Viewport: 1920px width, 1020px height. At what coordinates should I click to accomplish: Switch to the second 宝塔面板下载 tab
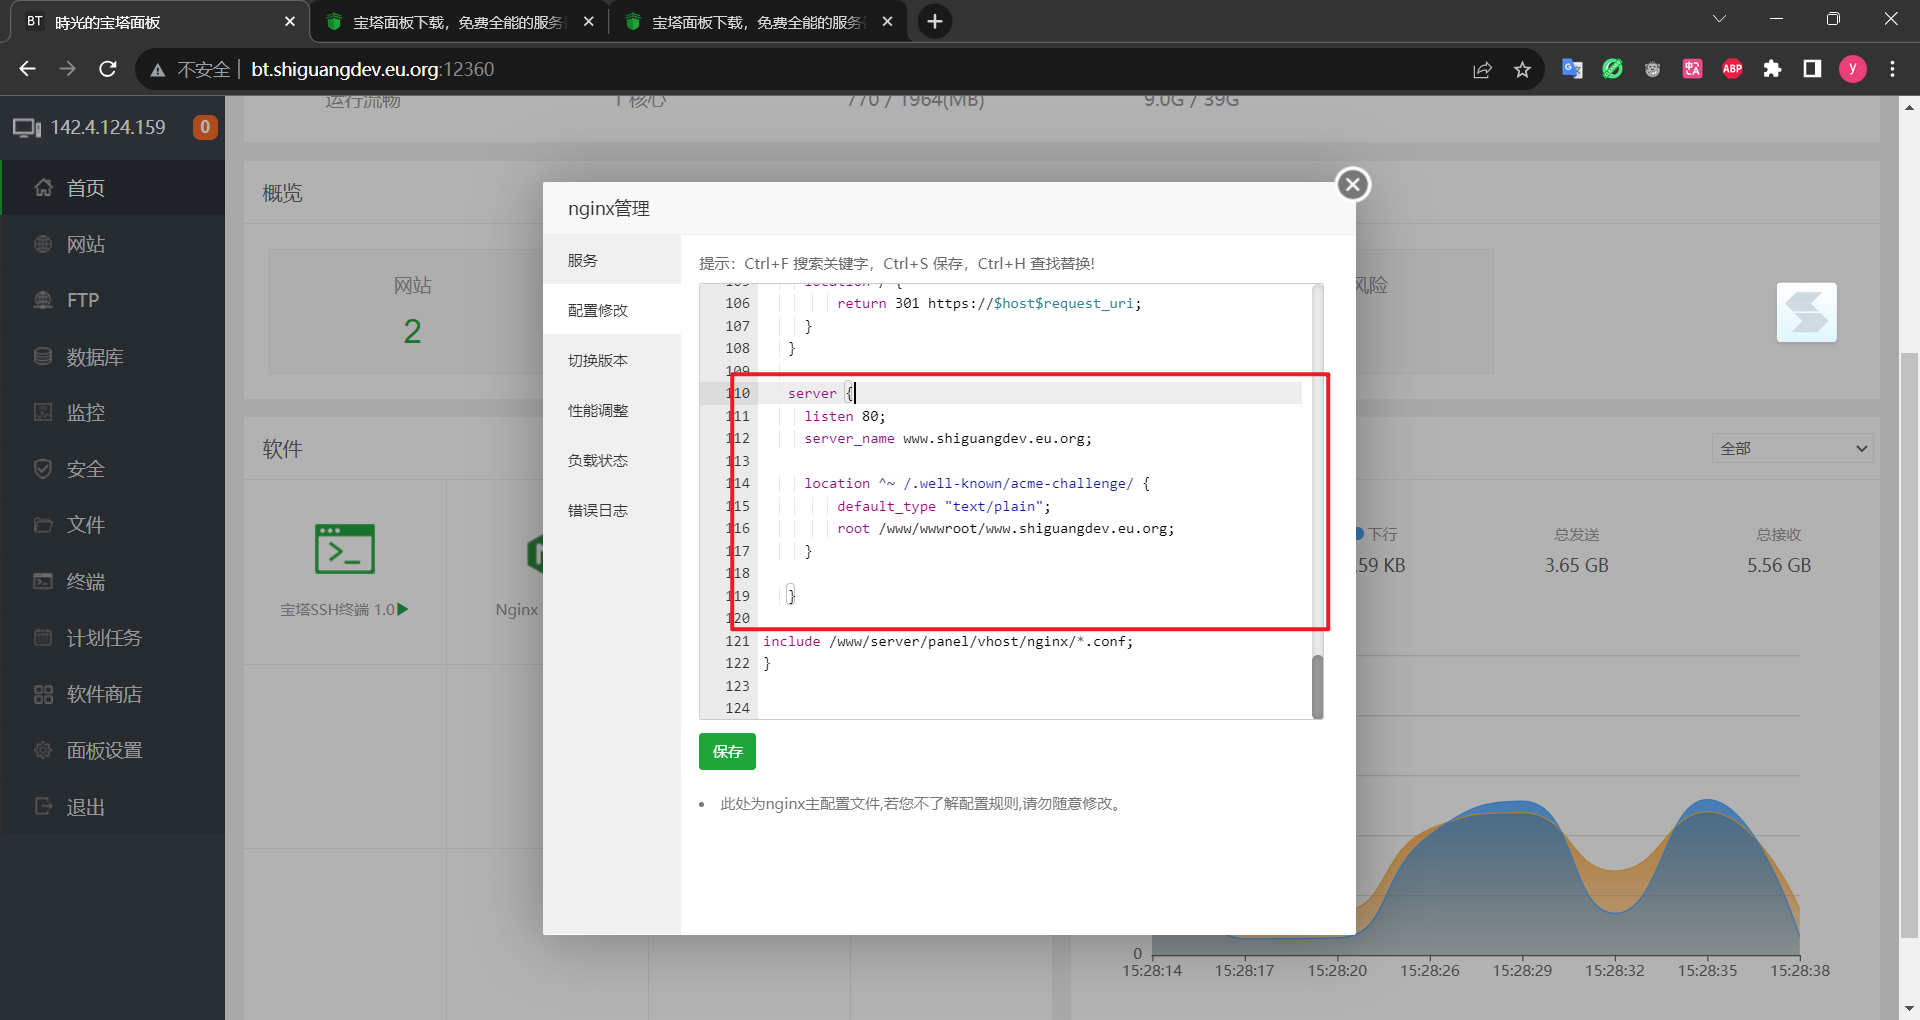[x=457, y=22]
